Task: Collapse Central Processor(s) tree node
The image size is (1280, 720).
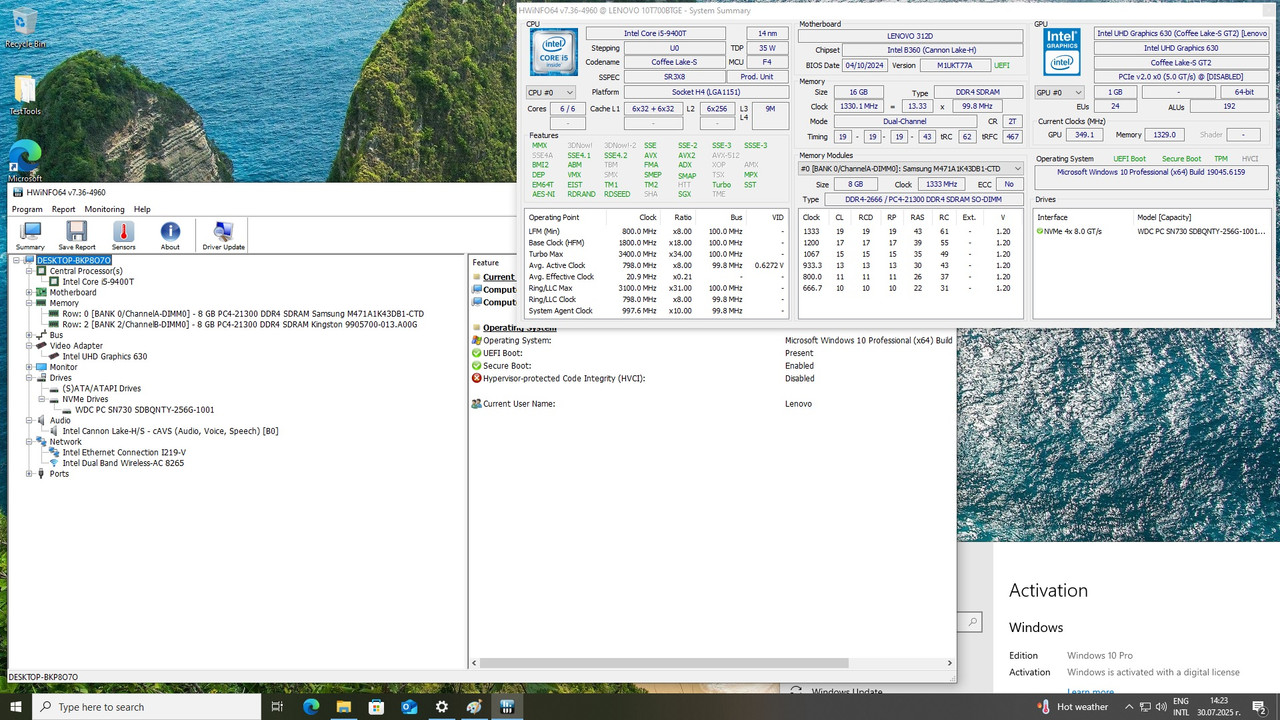Action: point(28,271)
